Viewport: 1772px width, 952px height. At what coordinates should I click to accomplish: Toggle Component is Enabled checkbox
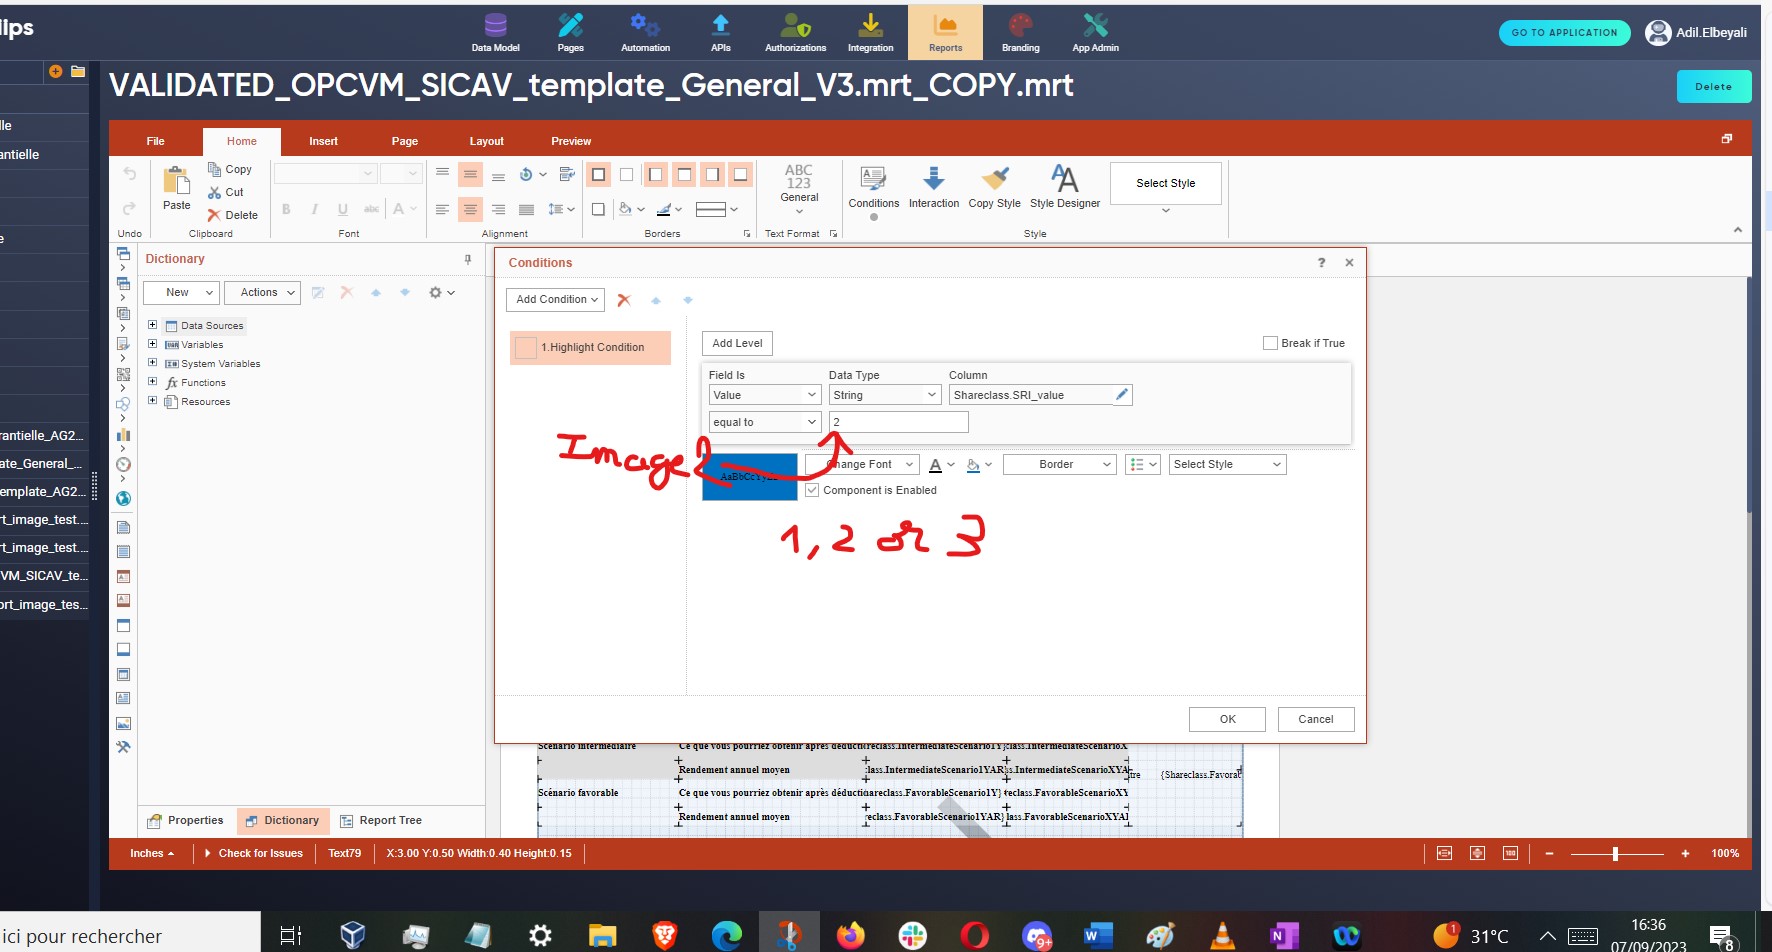coord(812,490)
